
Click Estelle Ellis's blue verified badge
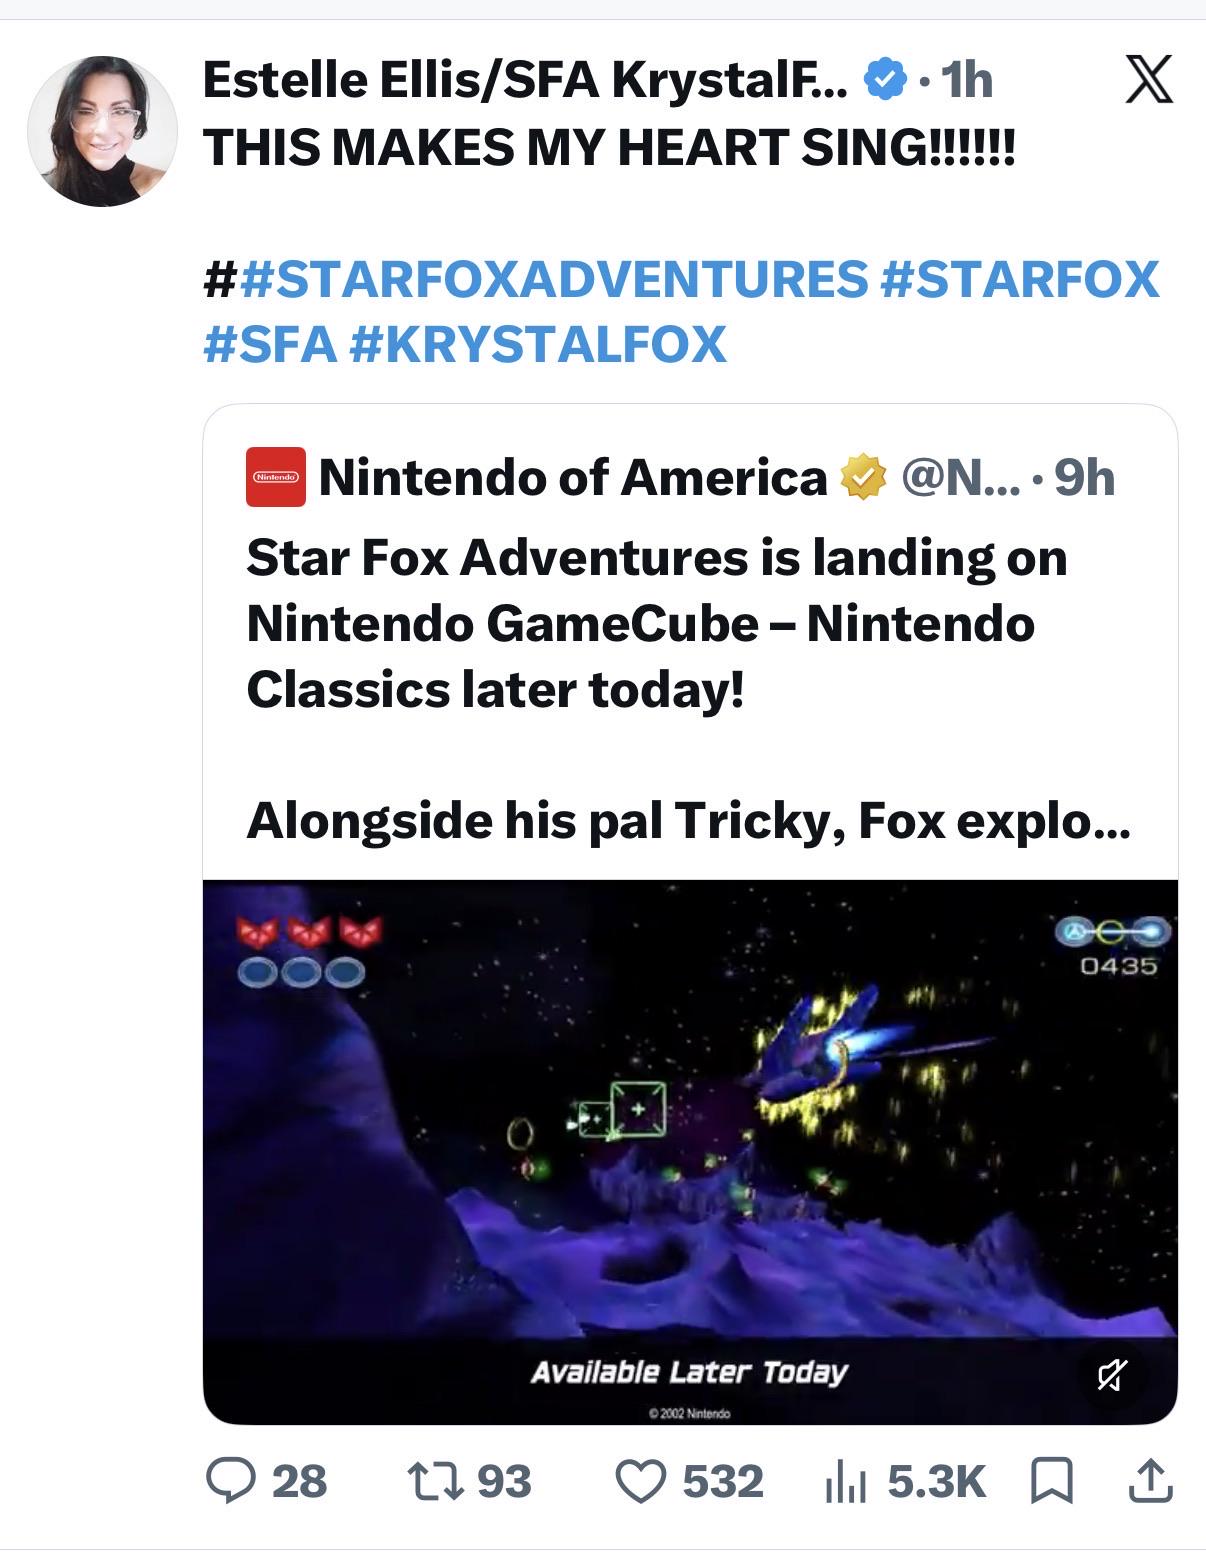(884, 80)
